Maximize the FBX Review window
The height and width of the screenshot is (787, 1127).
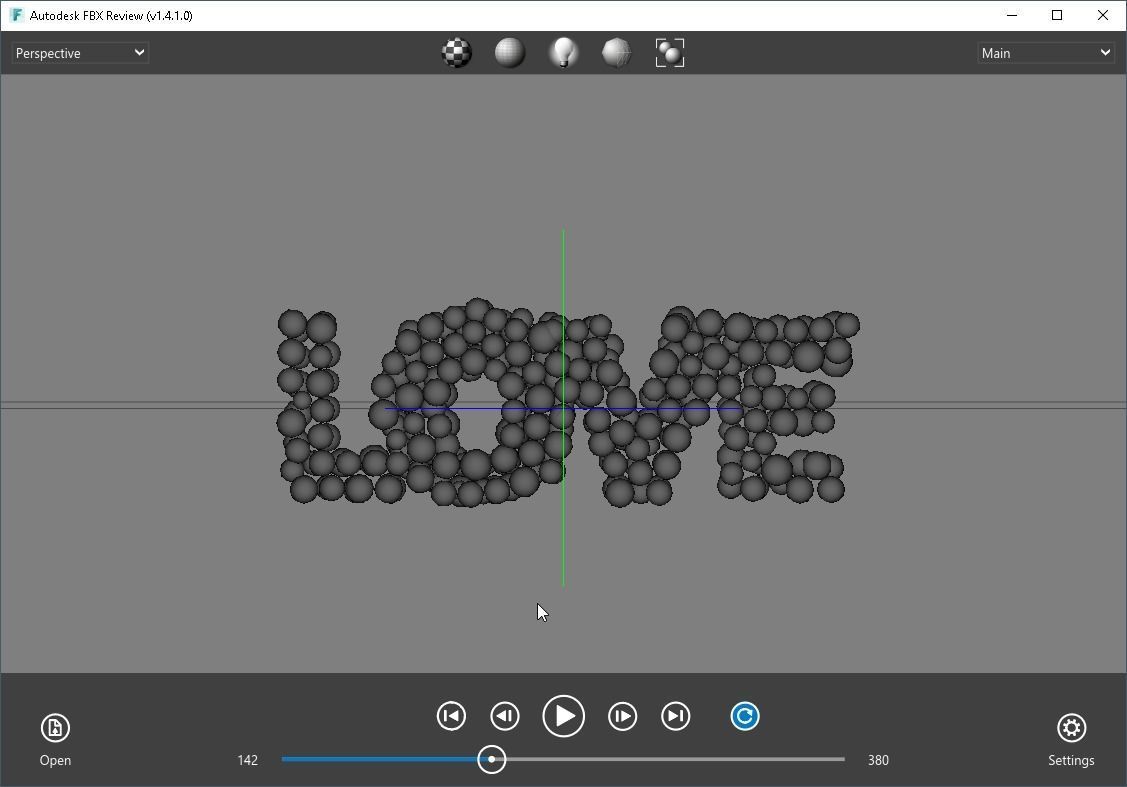pos(1057,15)
